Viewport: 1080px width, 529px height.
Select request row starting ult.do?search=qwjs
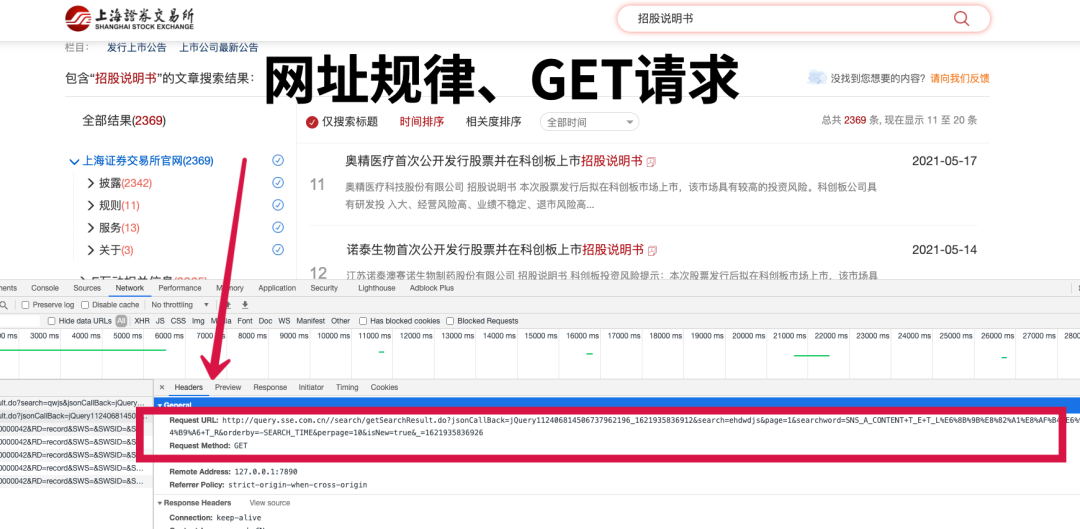click(x=76, y=402)
